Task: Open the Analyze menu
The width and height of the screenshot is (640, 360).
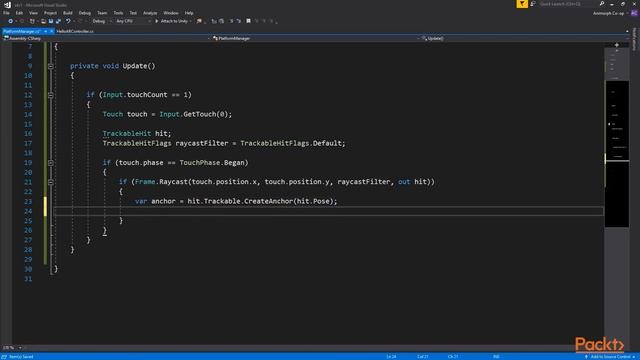Action: 150,13
